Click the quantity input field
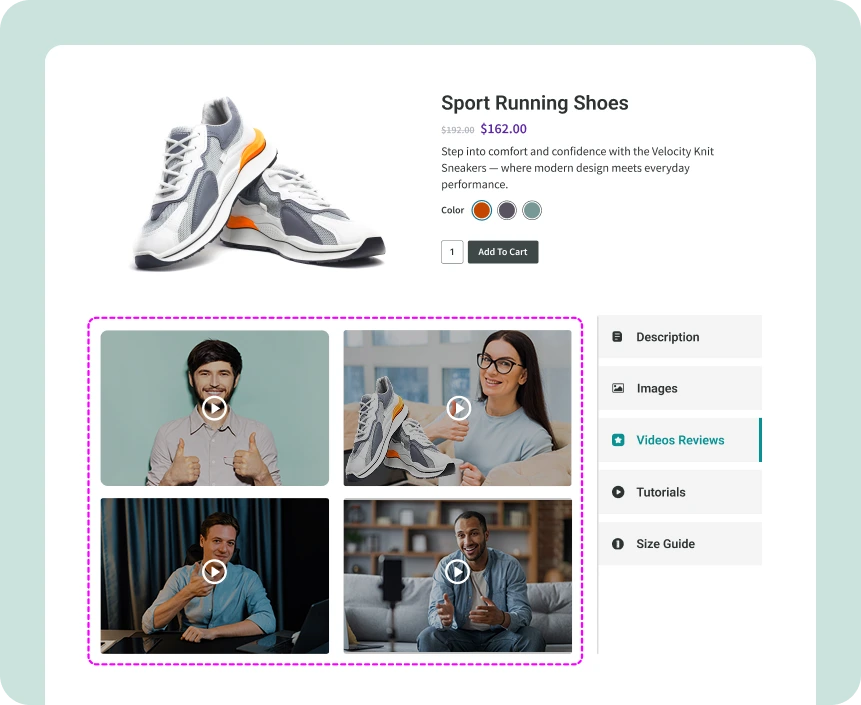 point(452,252)
